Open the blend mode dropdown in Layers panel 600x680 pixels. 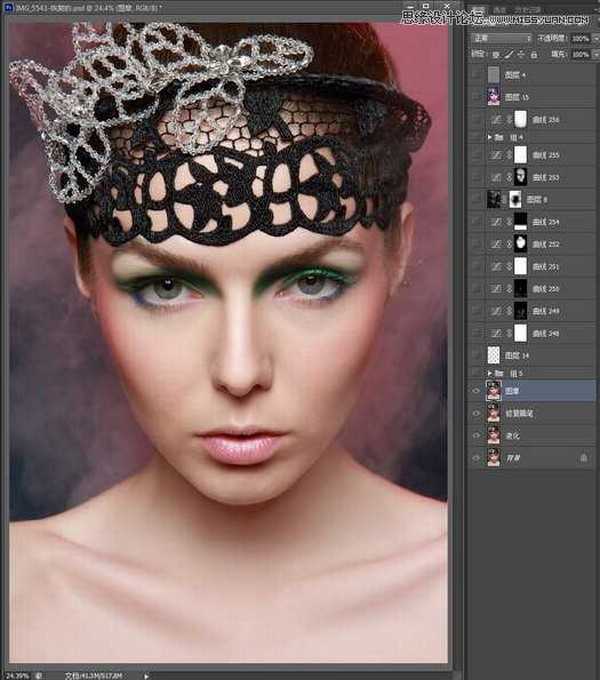tap(500, 38)
